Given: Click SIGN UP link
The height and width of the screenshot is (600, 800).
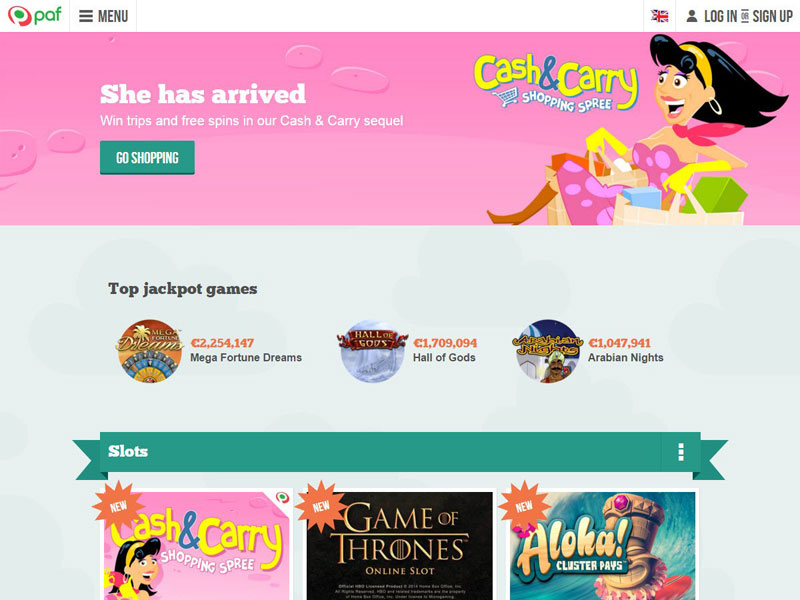Looking at the screenshot, I should coord(772,16).
